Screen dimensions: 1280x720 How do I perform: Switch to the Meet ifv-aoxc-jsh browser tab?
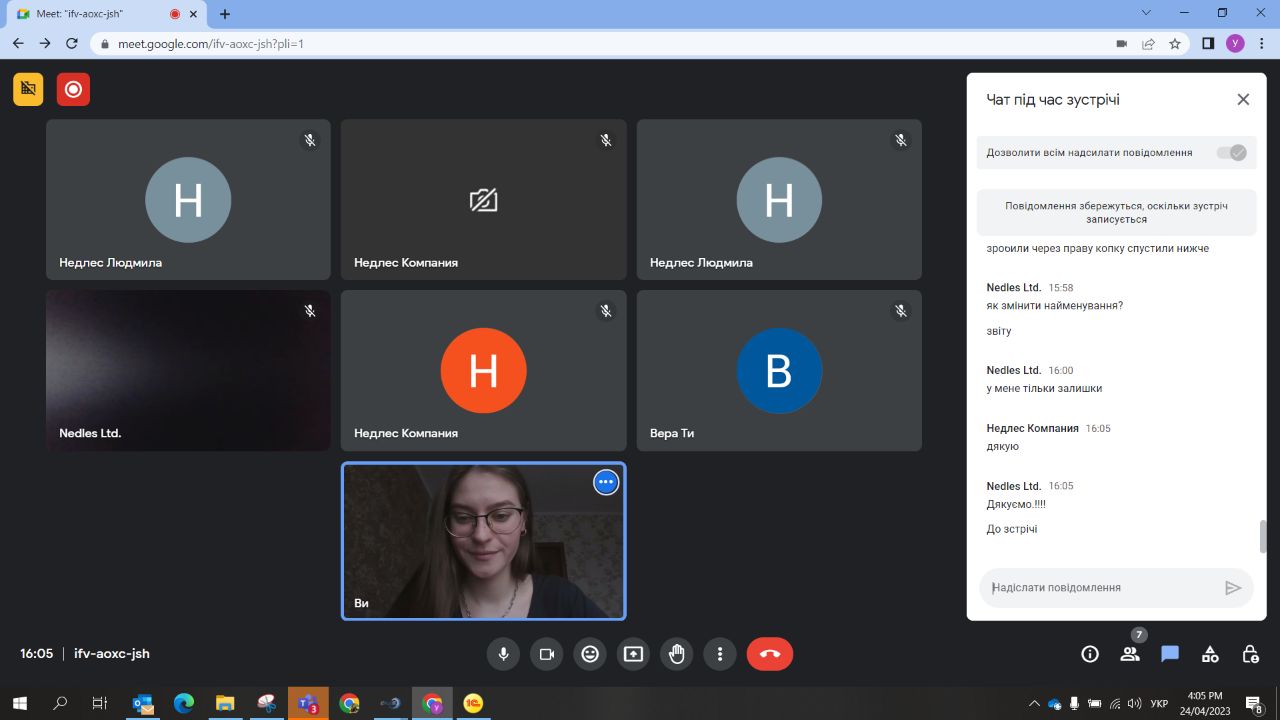pyautogui.click(x=90, y=14)
